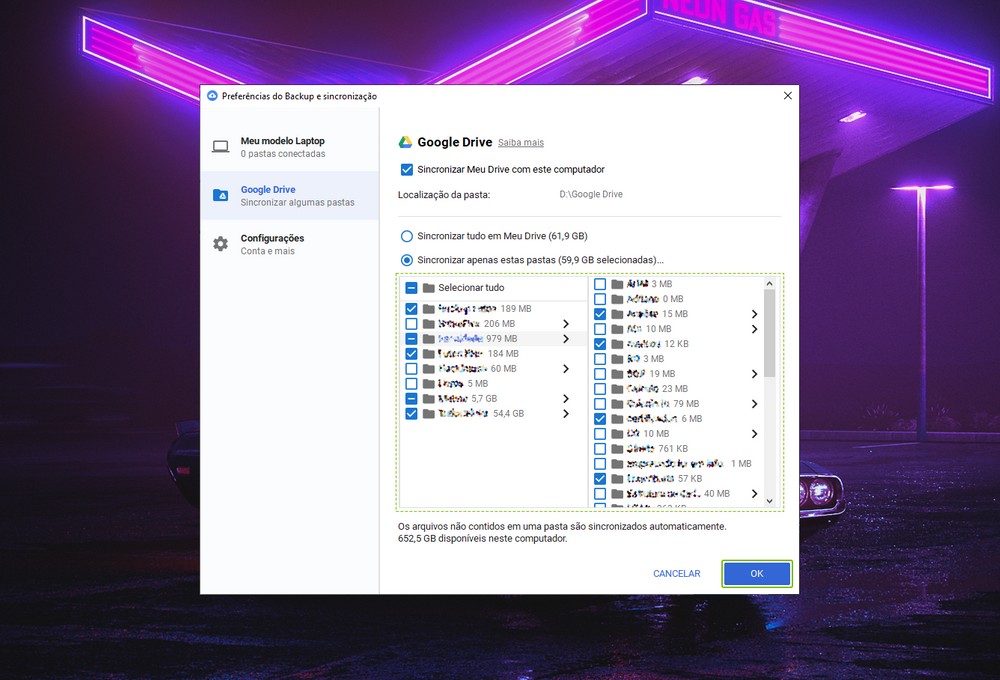Click the Configurações gear icon
Viewport: 1000px width, 680px height.
(220, 244)
